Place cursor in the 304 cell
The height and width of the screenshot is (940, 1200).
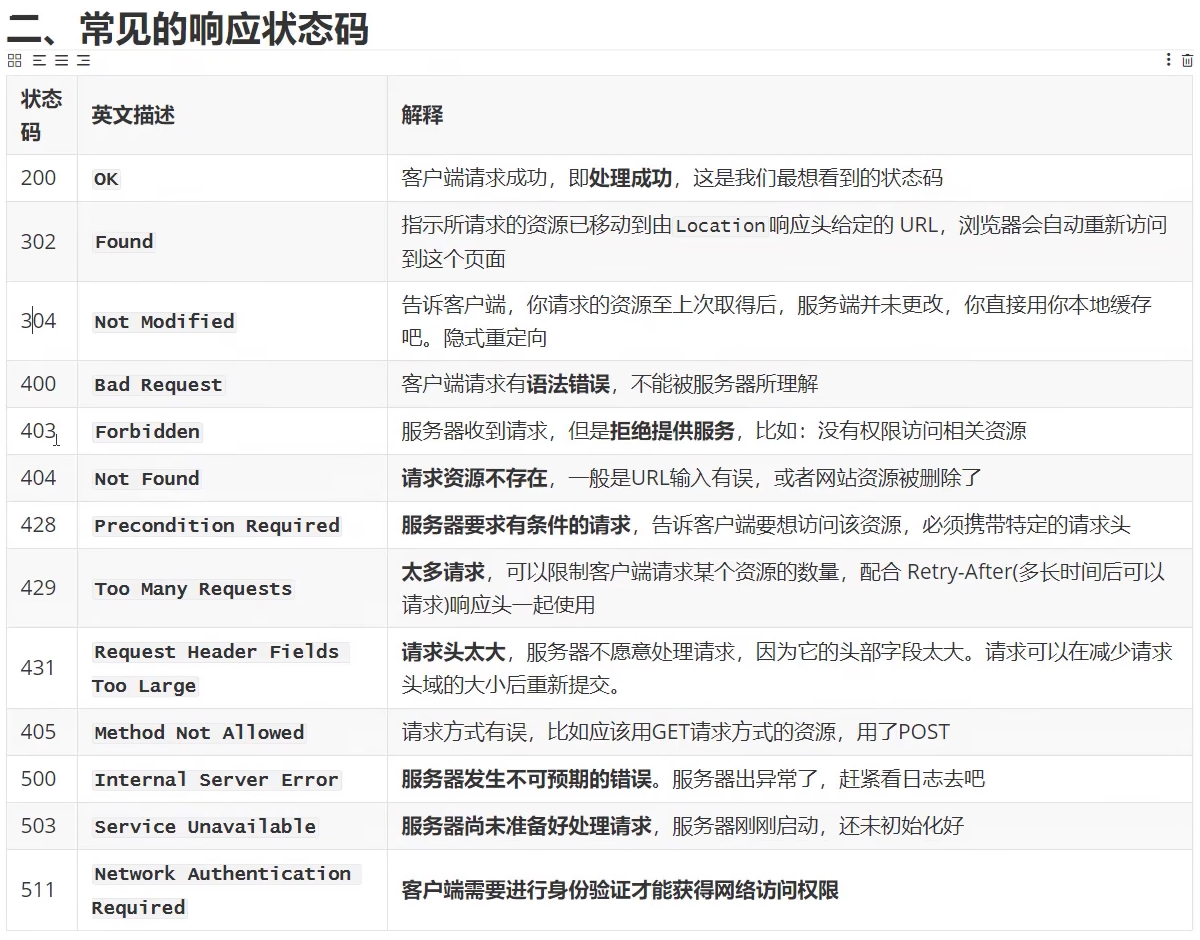click(38, 322)
